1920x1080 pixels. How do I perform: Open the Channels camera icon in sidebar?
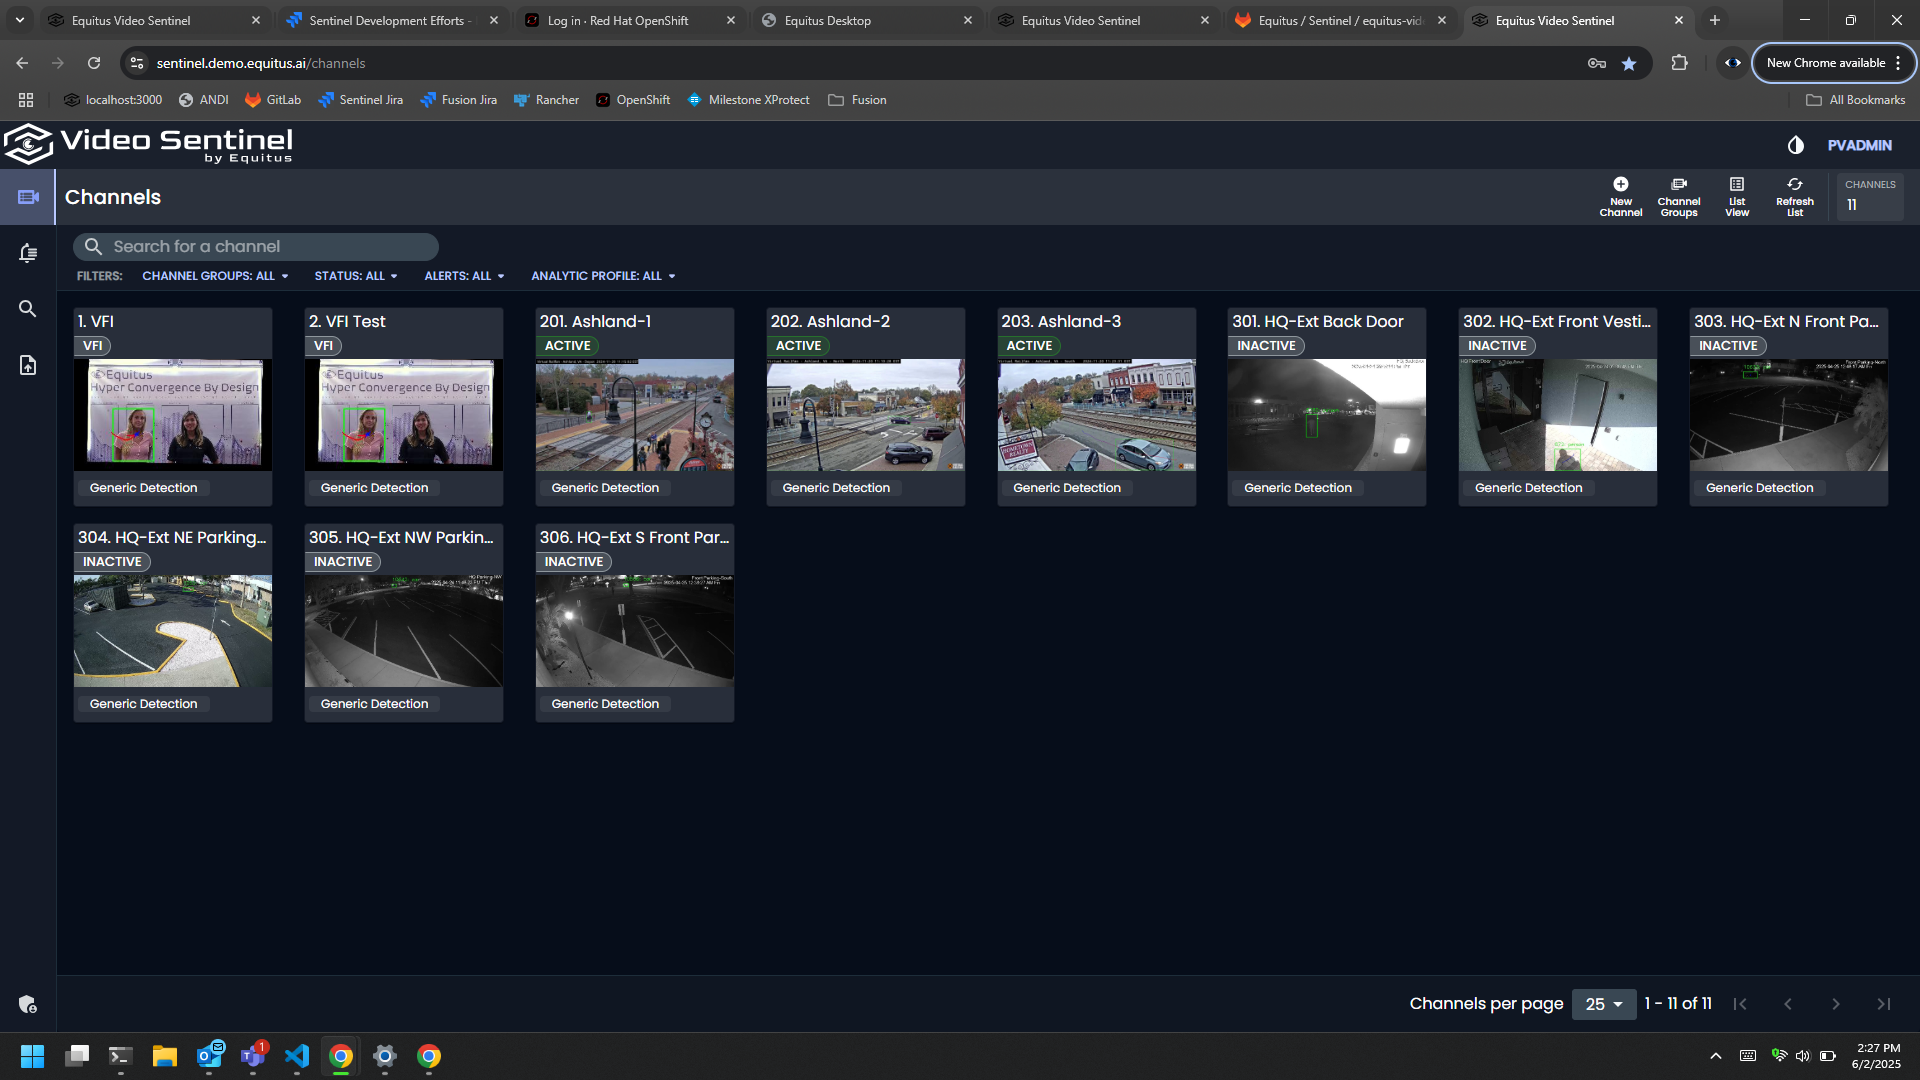tap(28, 197)
